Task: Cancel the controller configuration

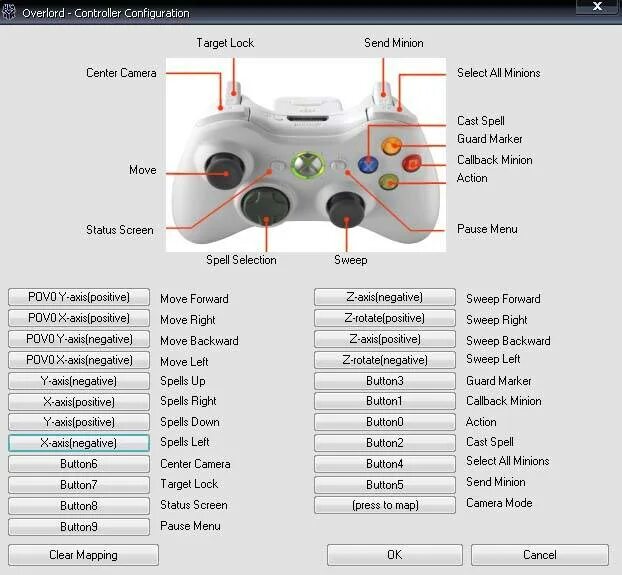Action: tap(539, 555)
